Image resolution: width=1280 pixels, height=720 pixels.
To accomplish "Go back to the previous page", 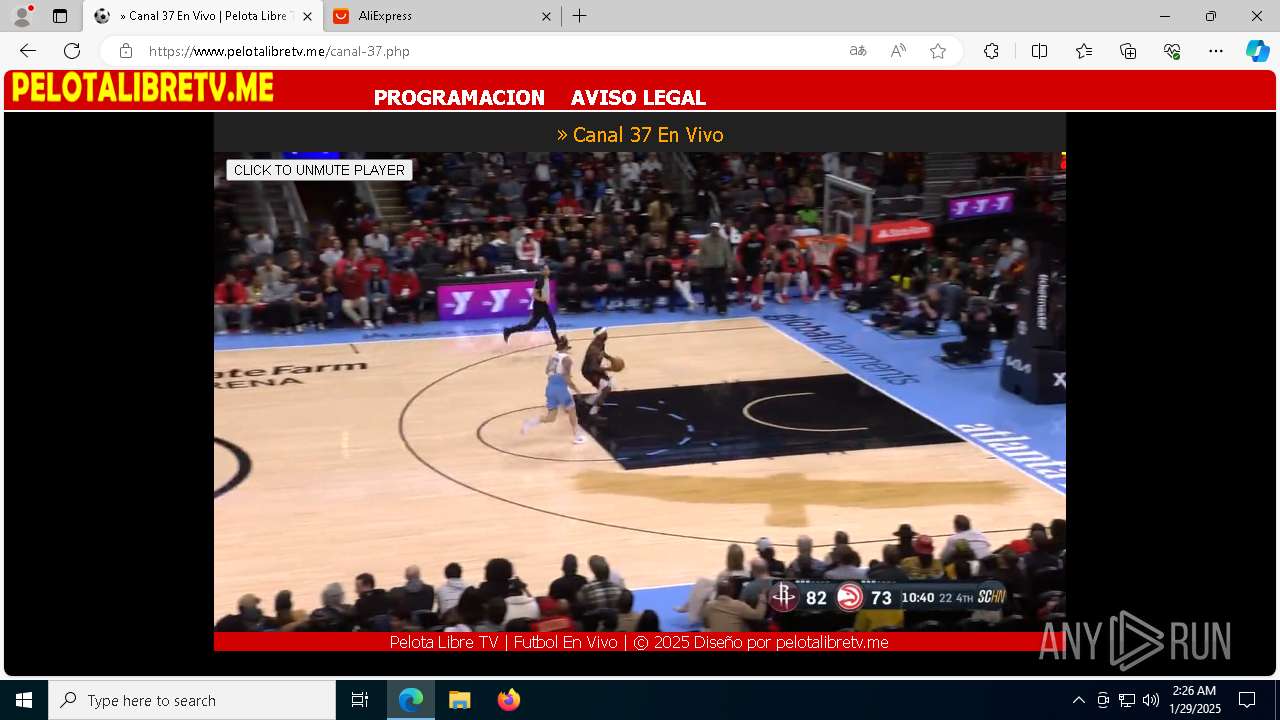I will [x=28, y=51].
